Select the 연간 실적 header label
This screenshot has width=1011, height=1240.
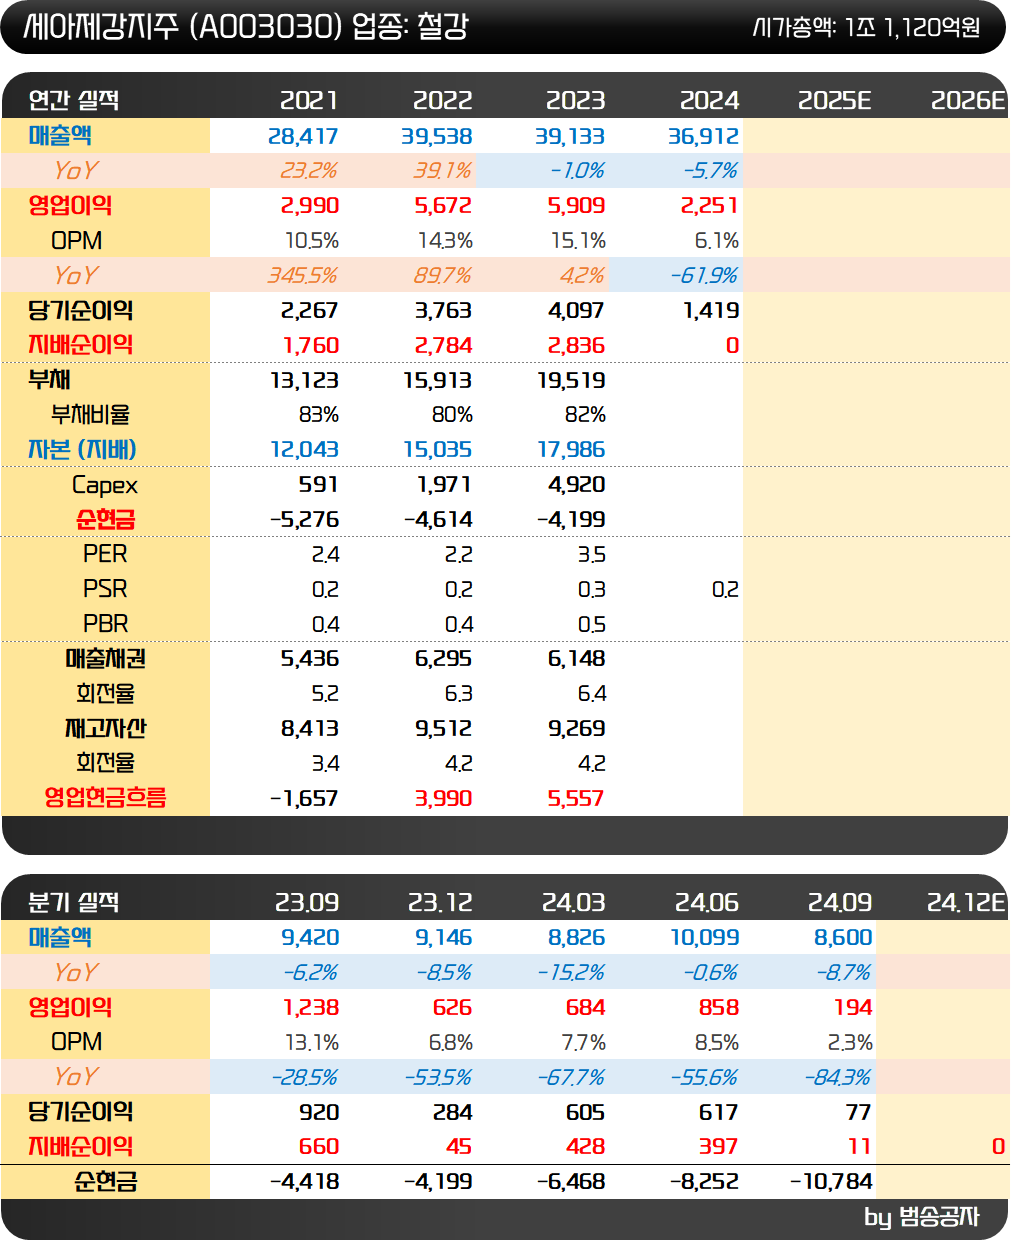point(74,100)
